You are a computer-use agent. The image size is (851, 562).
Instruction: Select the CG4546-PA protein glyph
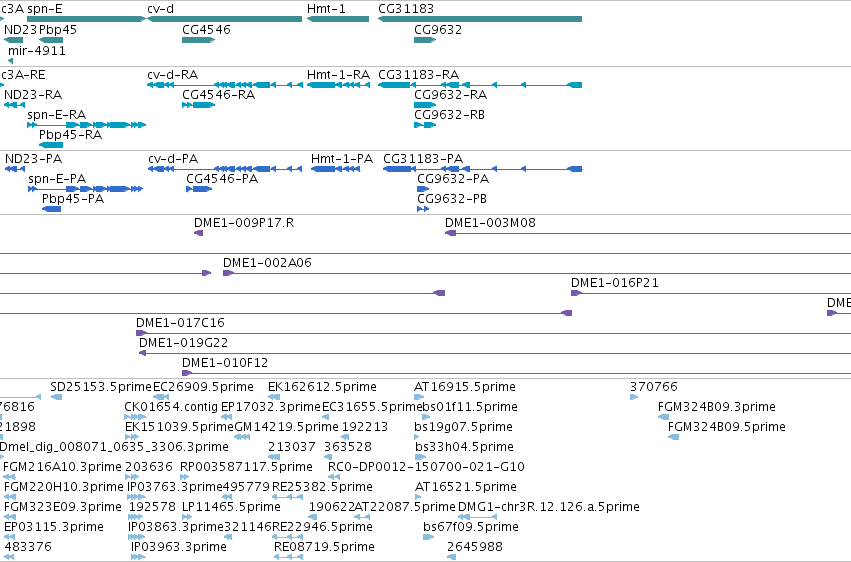[x=199, y=189]
